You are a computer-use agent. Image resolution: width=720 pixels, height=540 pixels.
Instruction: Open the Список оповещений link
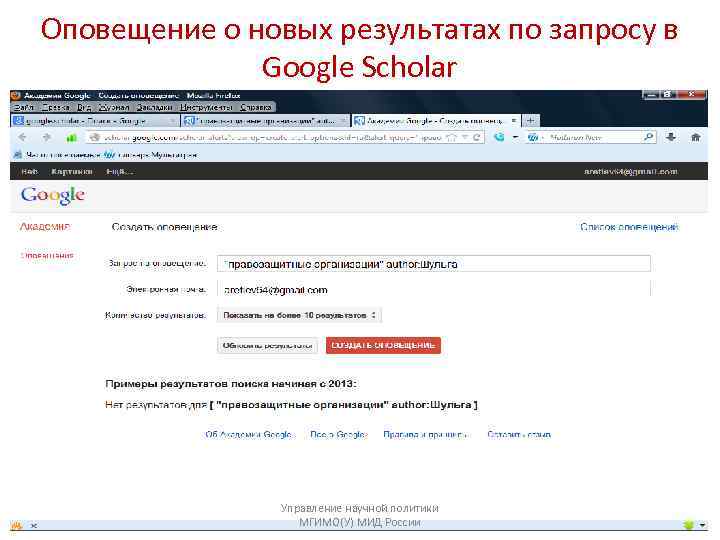pyautogui.click(x=629, y=227)
